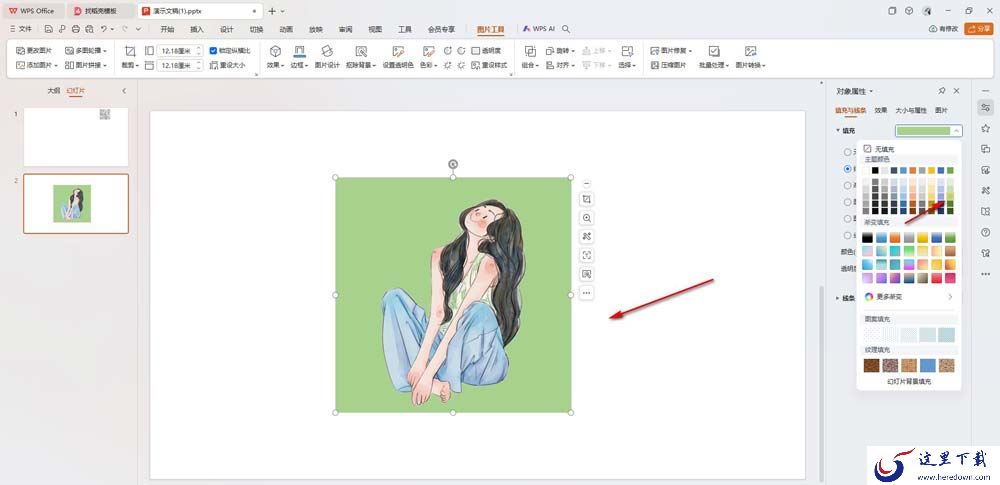Expand More Gradients (更多渐变)

[909, 297]
